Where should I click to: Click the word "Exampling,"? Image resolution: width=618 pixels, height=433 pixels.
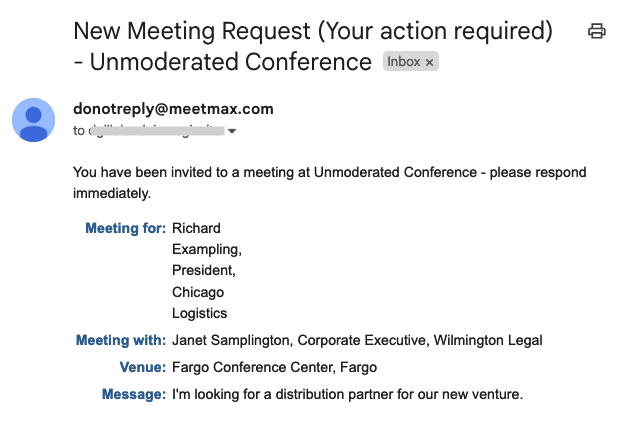207,249
